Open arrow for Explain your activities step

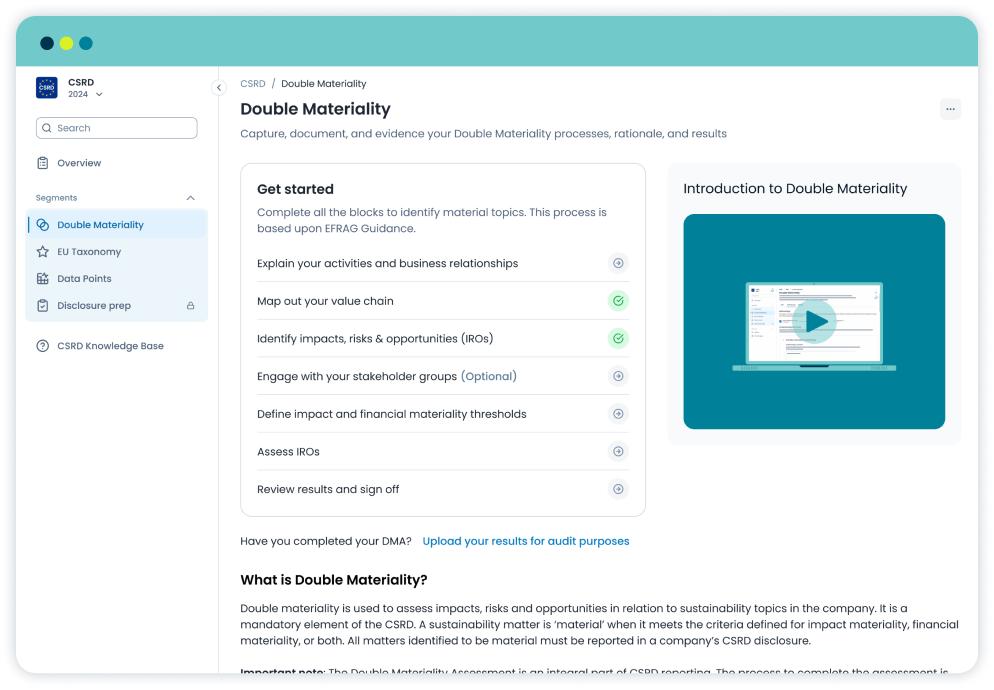point(618,263)
